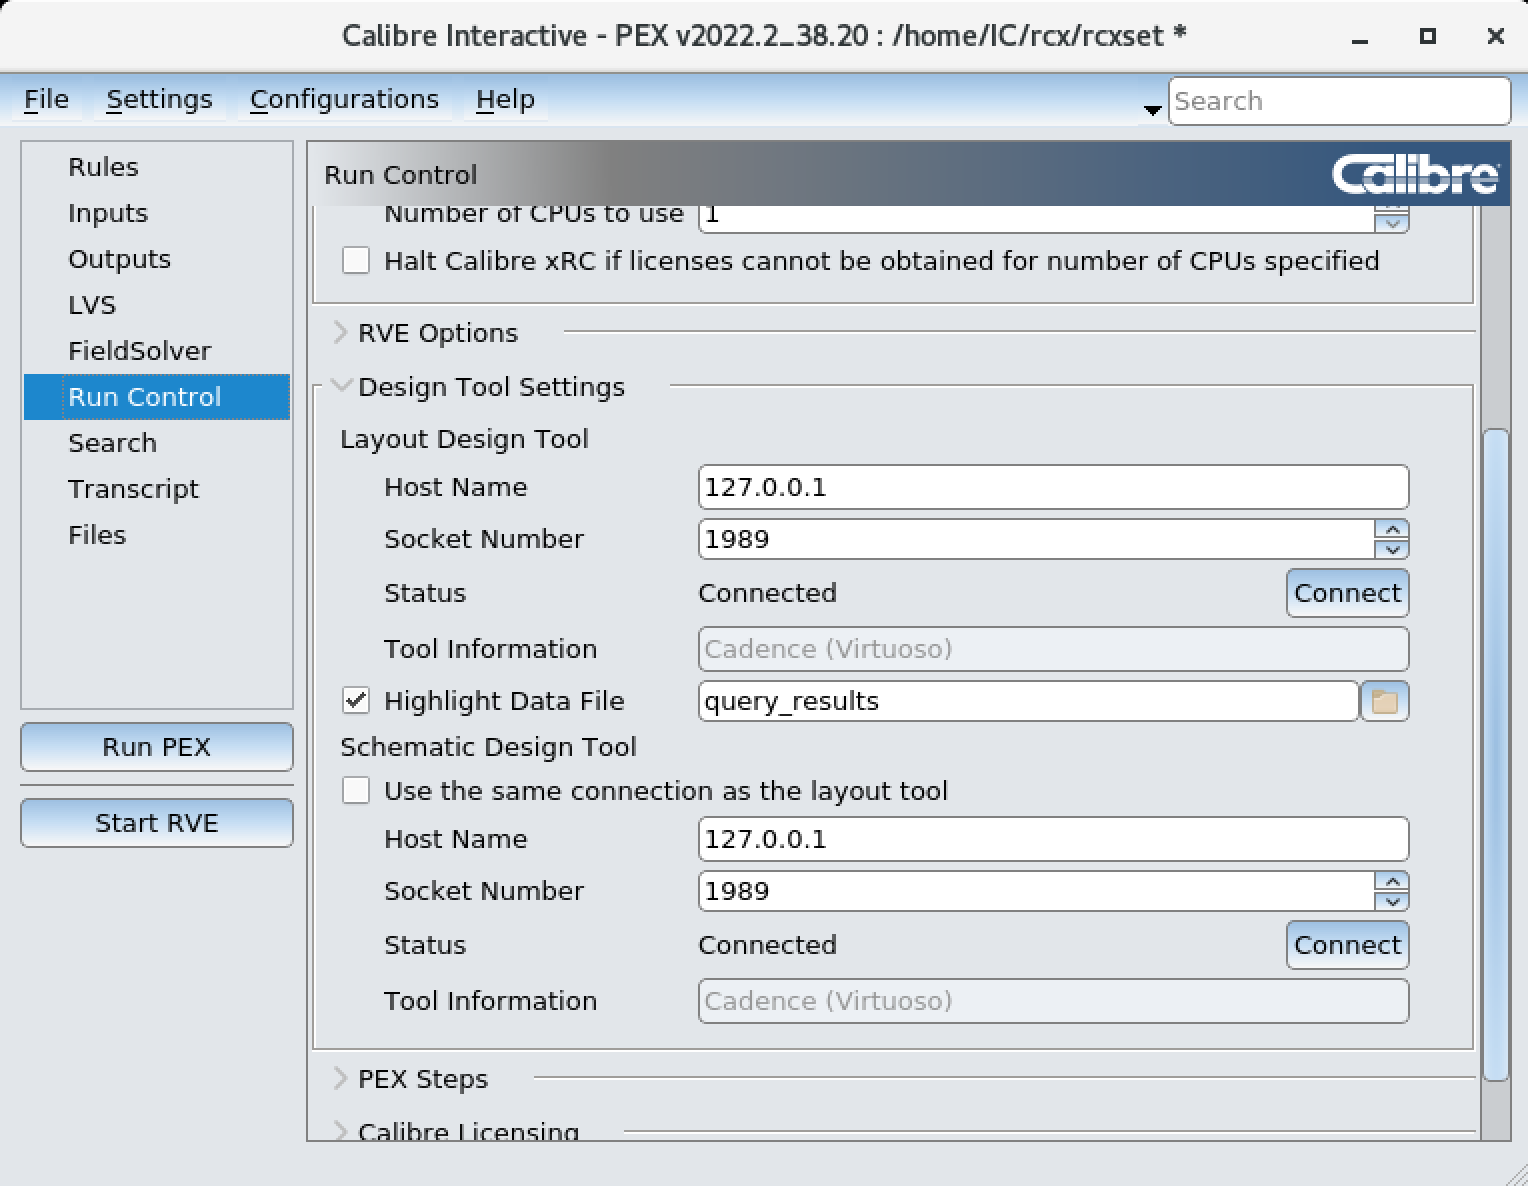This screenshot has height=1186, width=1528.
Task: Increase the Layout Socket Number
Action: point(1392,529)
